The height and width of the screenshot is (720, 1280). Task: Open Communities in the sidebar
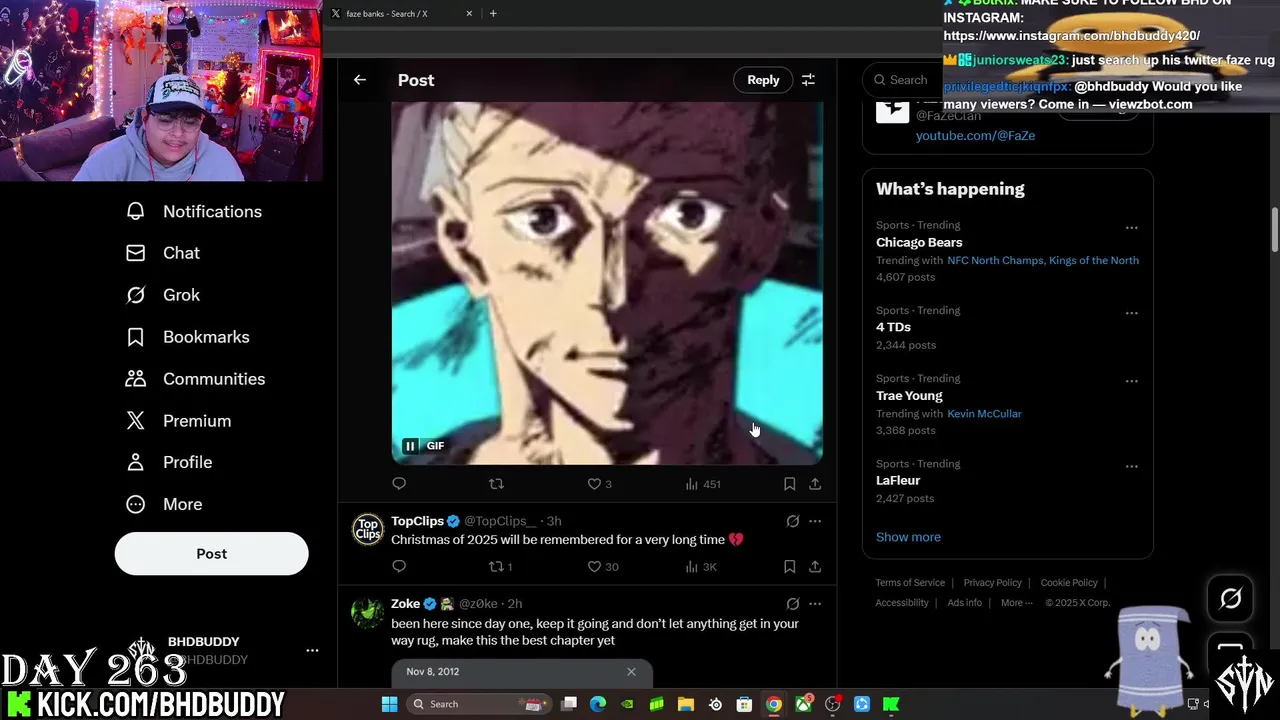coord(195,379)
